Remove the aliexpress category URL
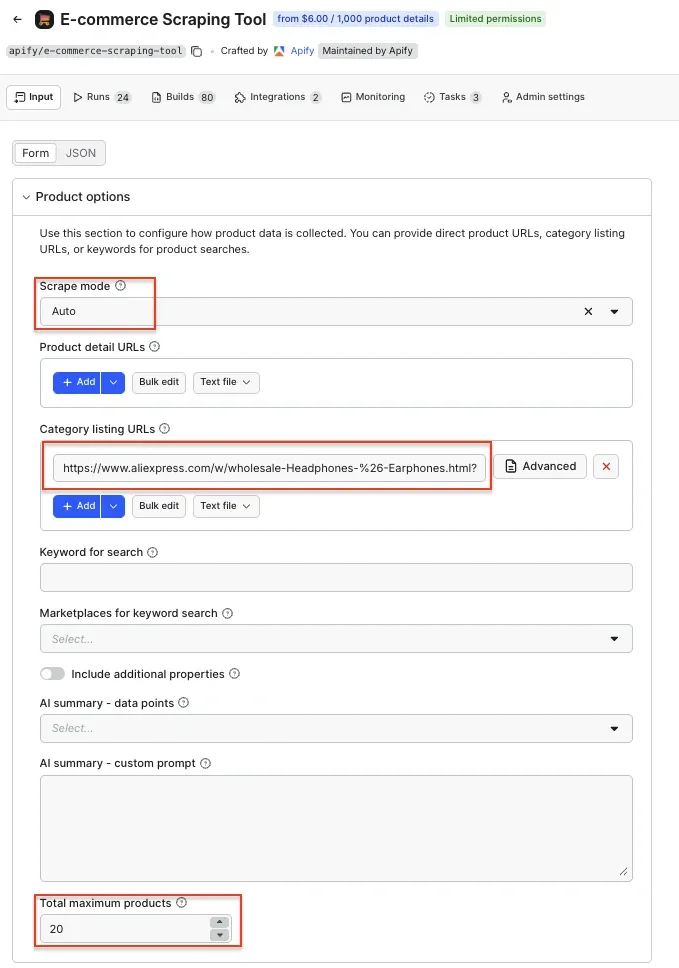The height and width of the screenshot is (968, 679). click(x=606, y=466)
